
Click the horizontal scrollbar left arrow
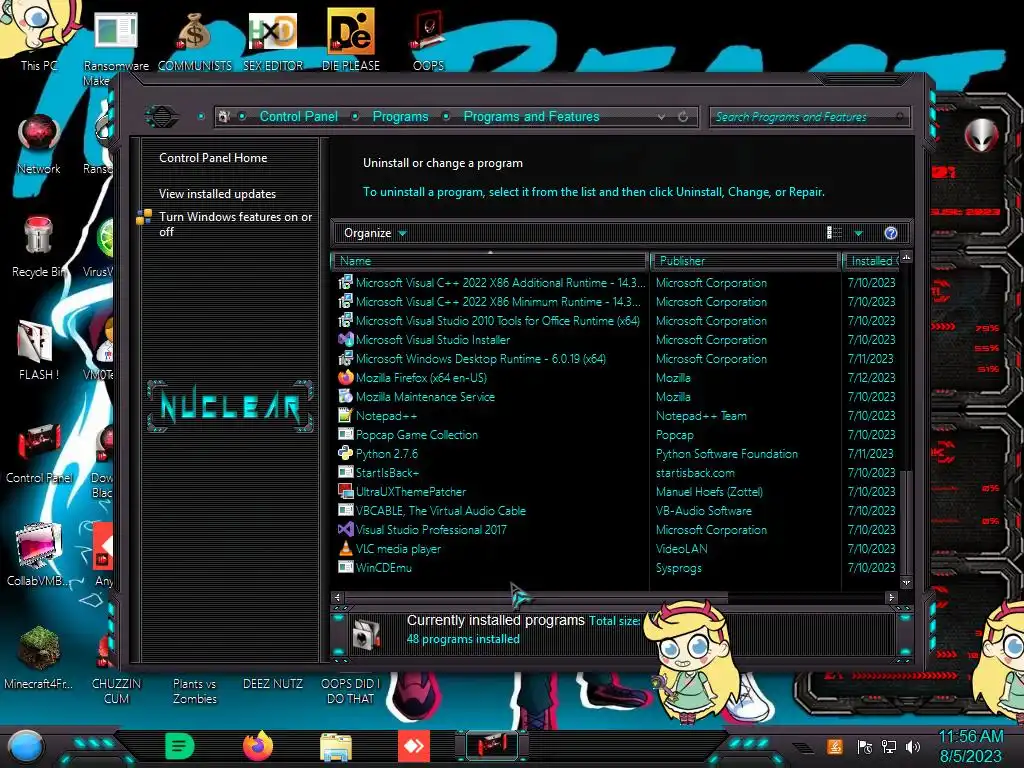(337, 597)
